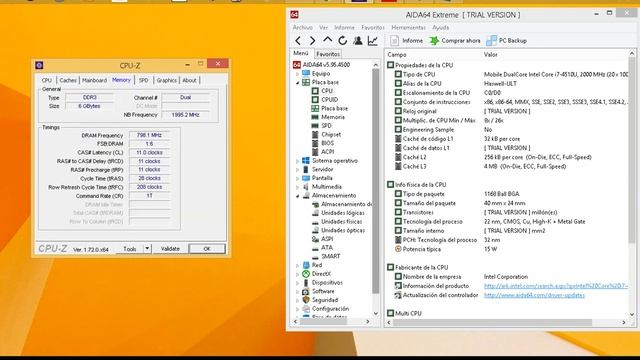Open the Informe report icon

tap(394, 40)
